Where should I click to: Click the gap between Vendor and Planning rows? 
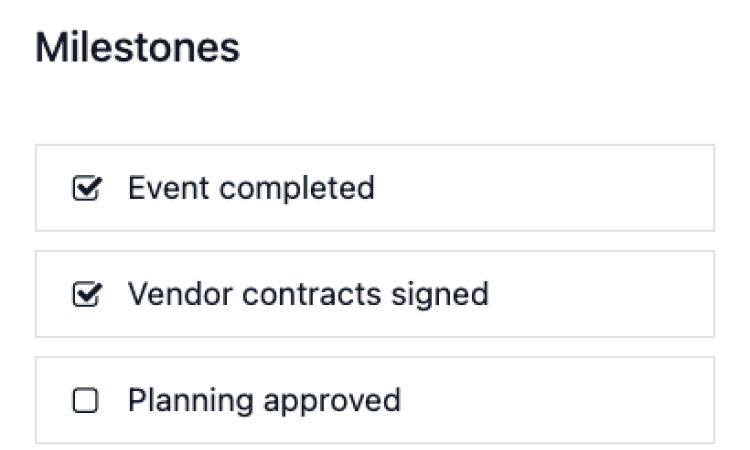coord(375,347)
